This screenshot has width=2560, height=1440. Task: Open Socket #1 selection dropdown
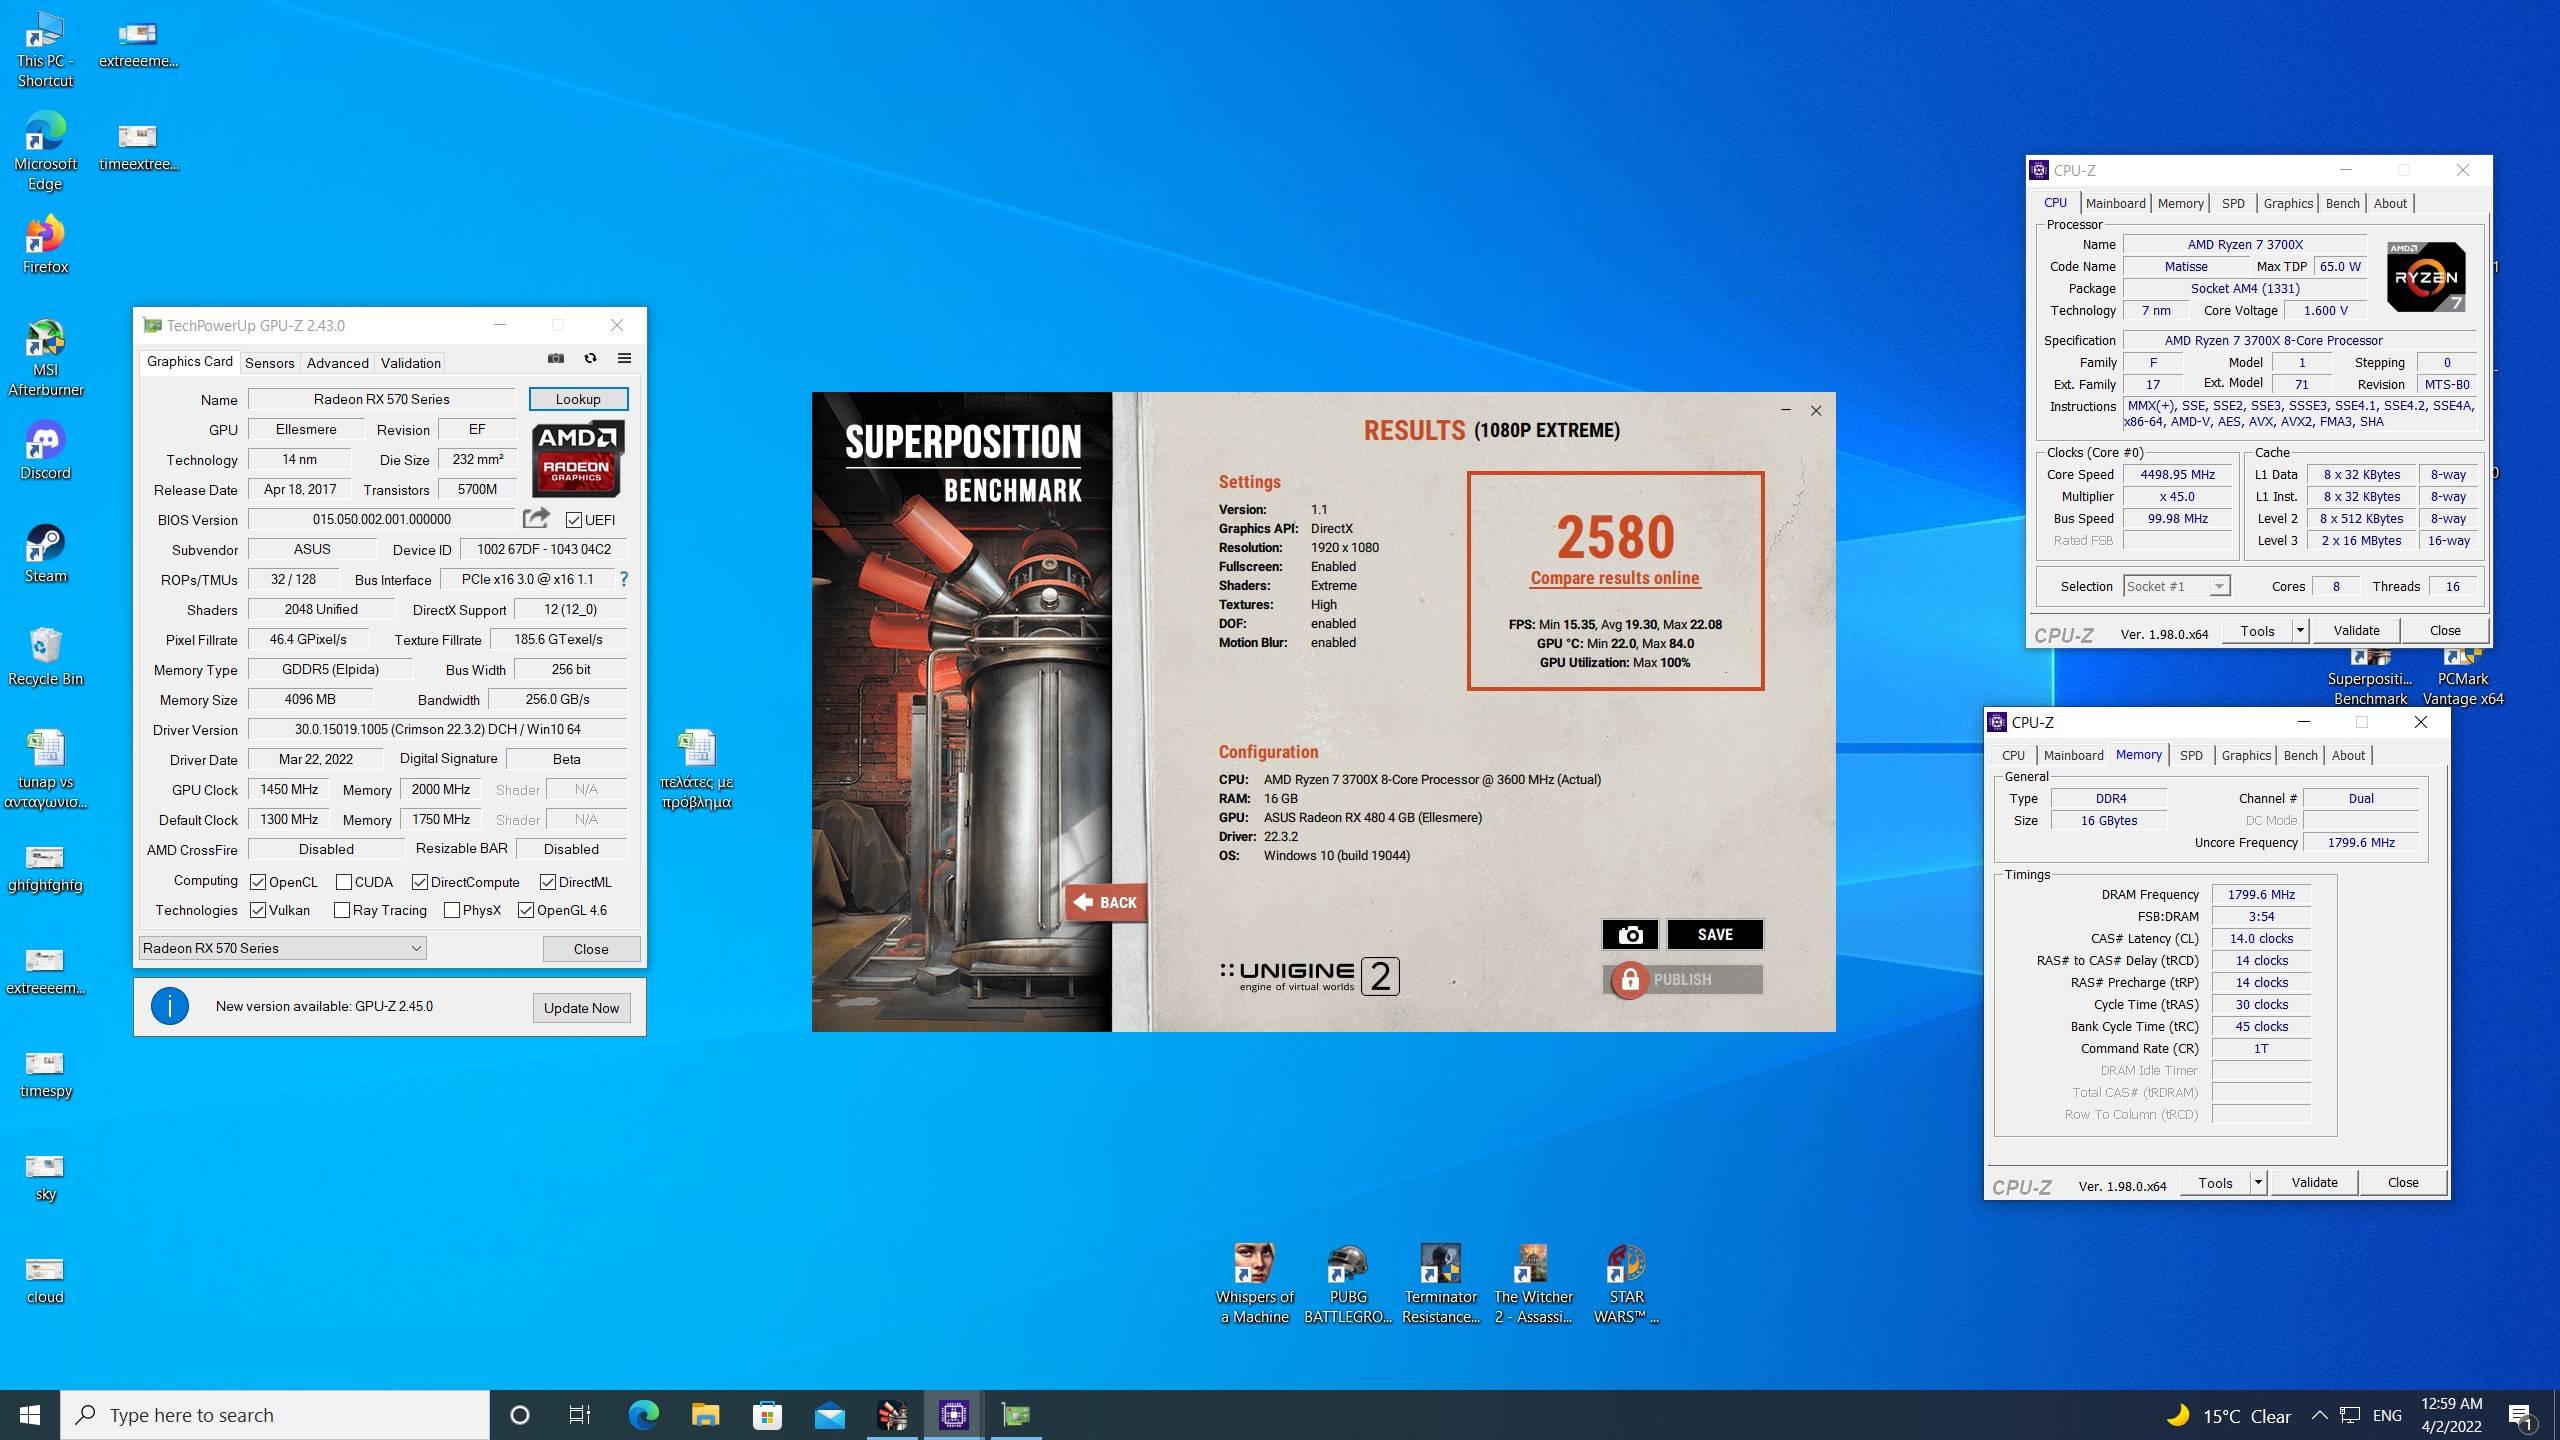click(x=2177, y=586)
